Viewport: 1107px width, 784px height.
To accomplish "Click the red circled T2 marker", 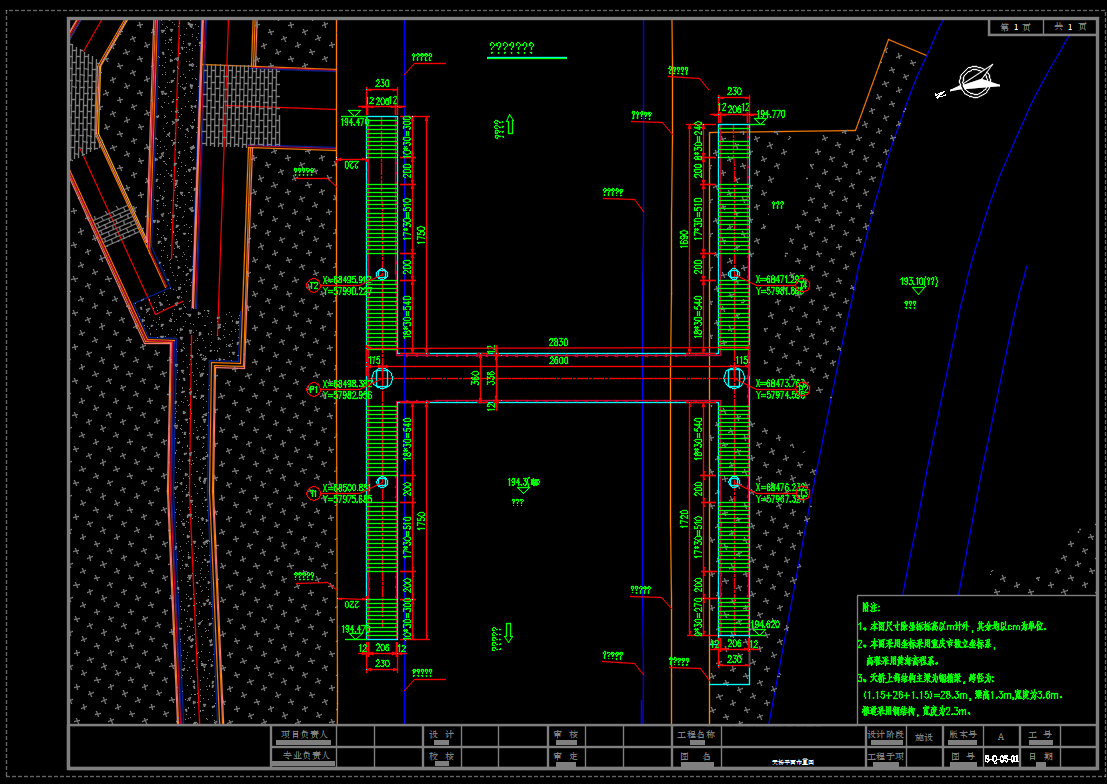I will coord(313,285).
